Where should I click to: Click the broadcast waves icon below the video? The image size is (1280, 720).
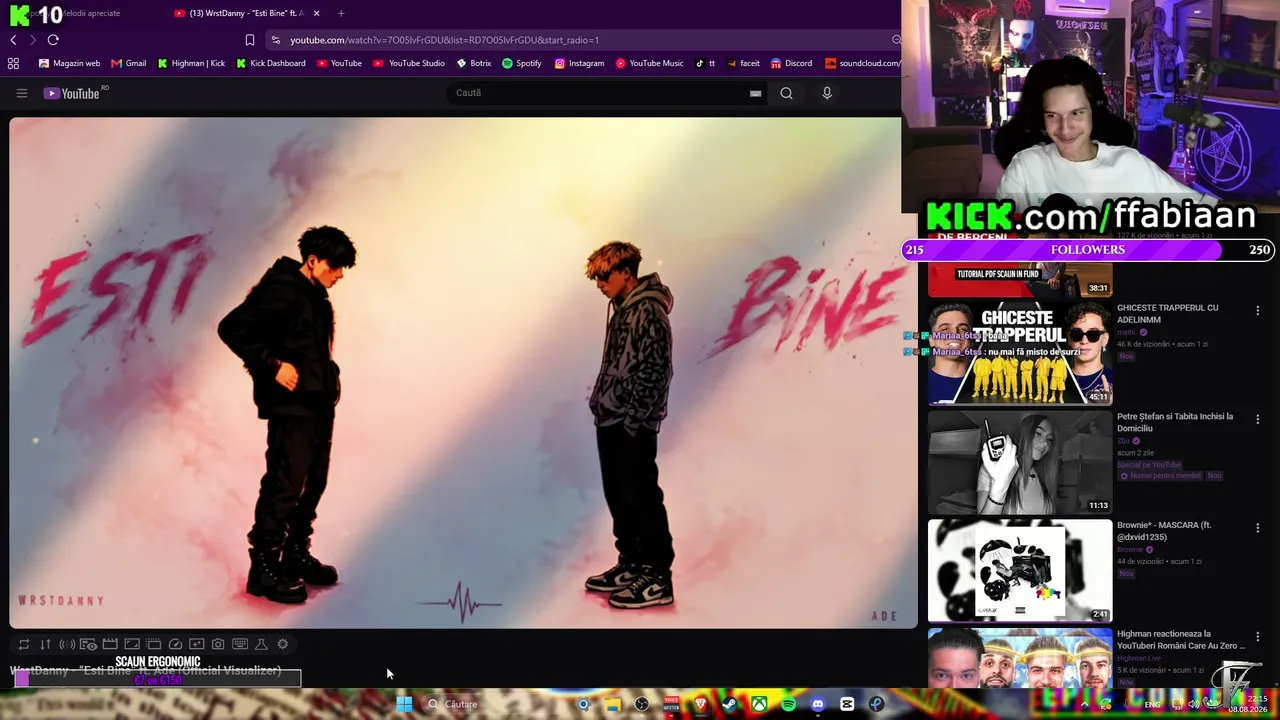tap(67, 645)
